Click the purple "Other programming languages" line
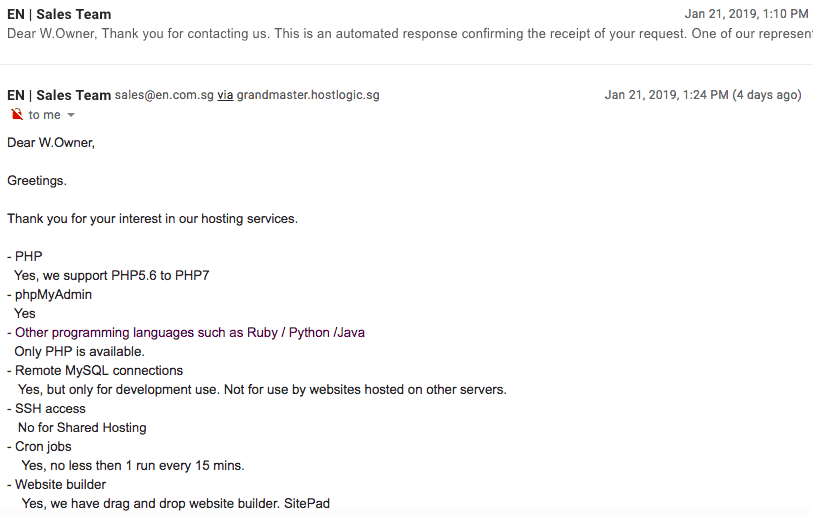Image resolution: width=813 pixels, height=517 pixels. (x=186, y=332)
